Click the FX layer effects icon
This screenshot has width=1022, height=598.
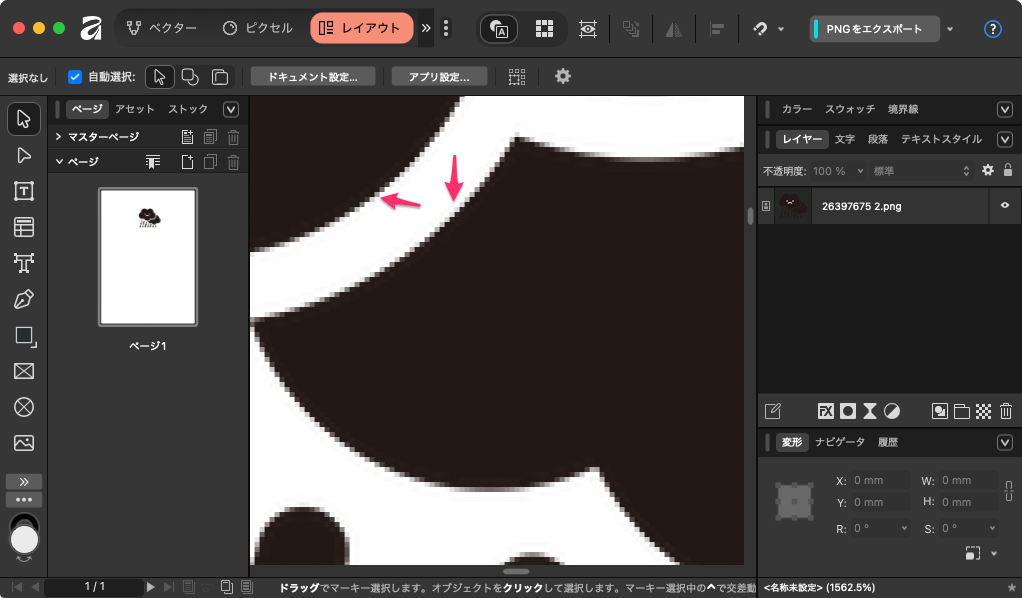(x=826, y=411)
